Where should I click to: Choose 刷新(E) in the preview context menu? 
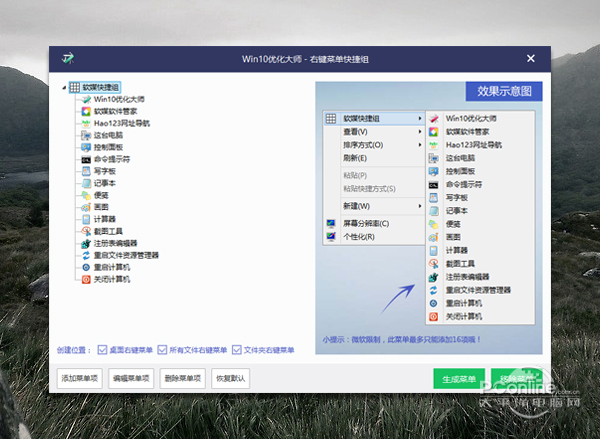pos(355,158)
